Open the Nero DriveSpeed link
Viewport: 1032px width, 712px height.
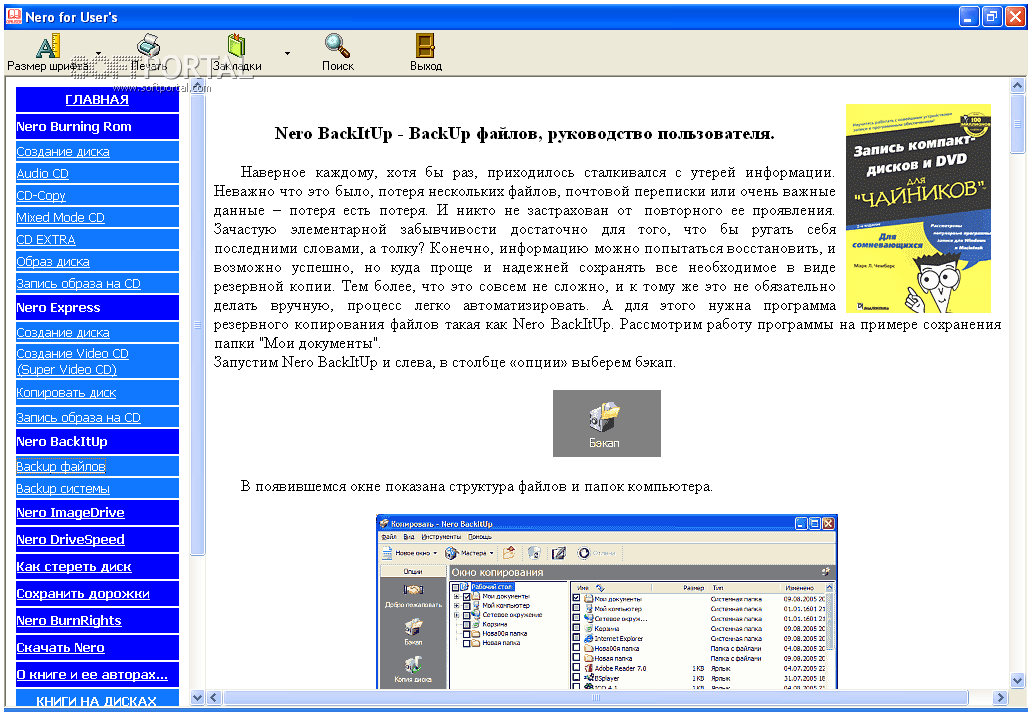coord(70,540)
